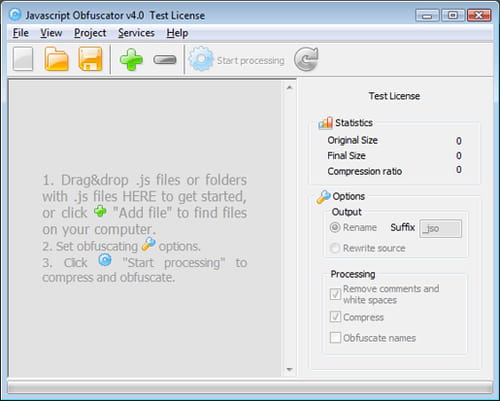Enable the Obfuscate names checkbox

pos(335,338)
